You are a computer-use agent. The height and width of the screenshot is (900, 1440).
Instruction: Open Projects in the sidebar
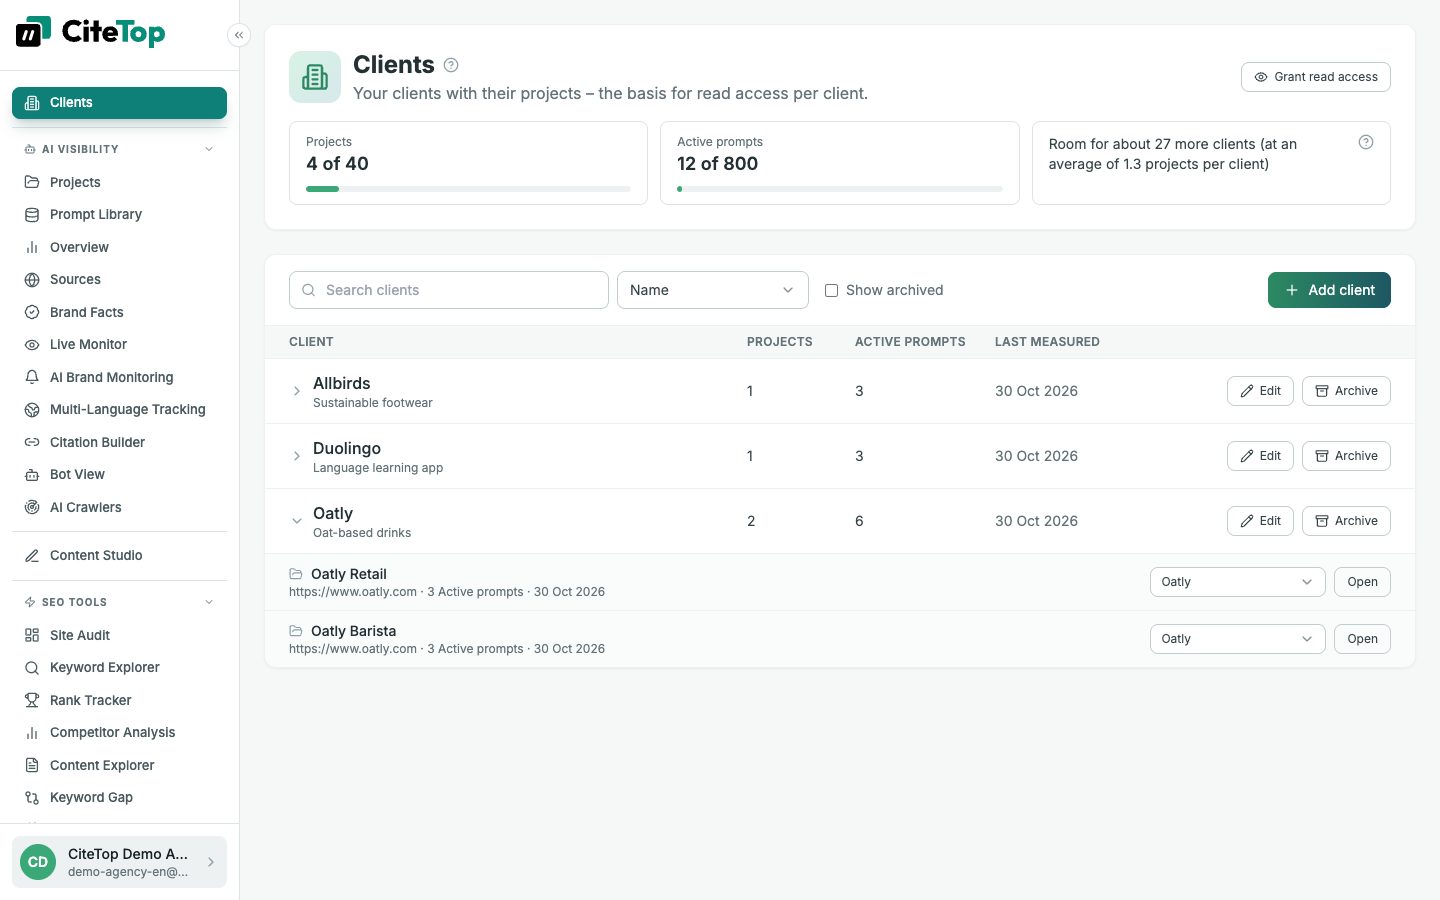point(119,182)
